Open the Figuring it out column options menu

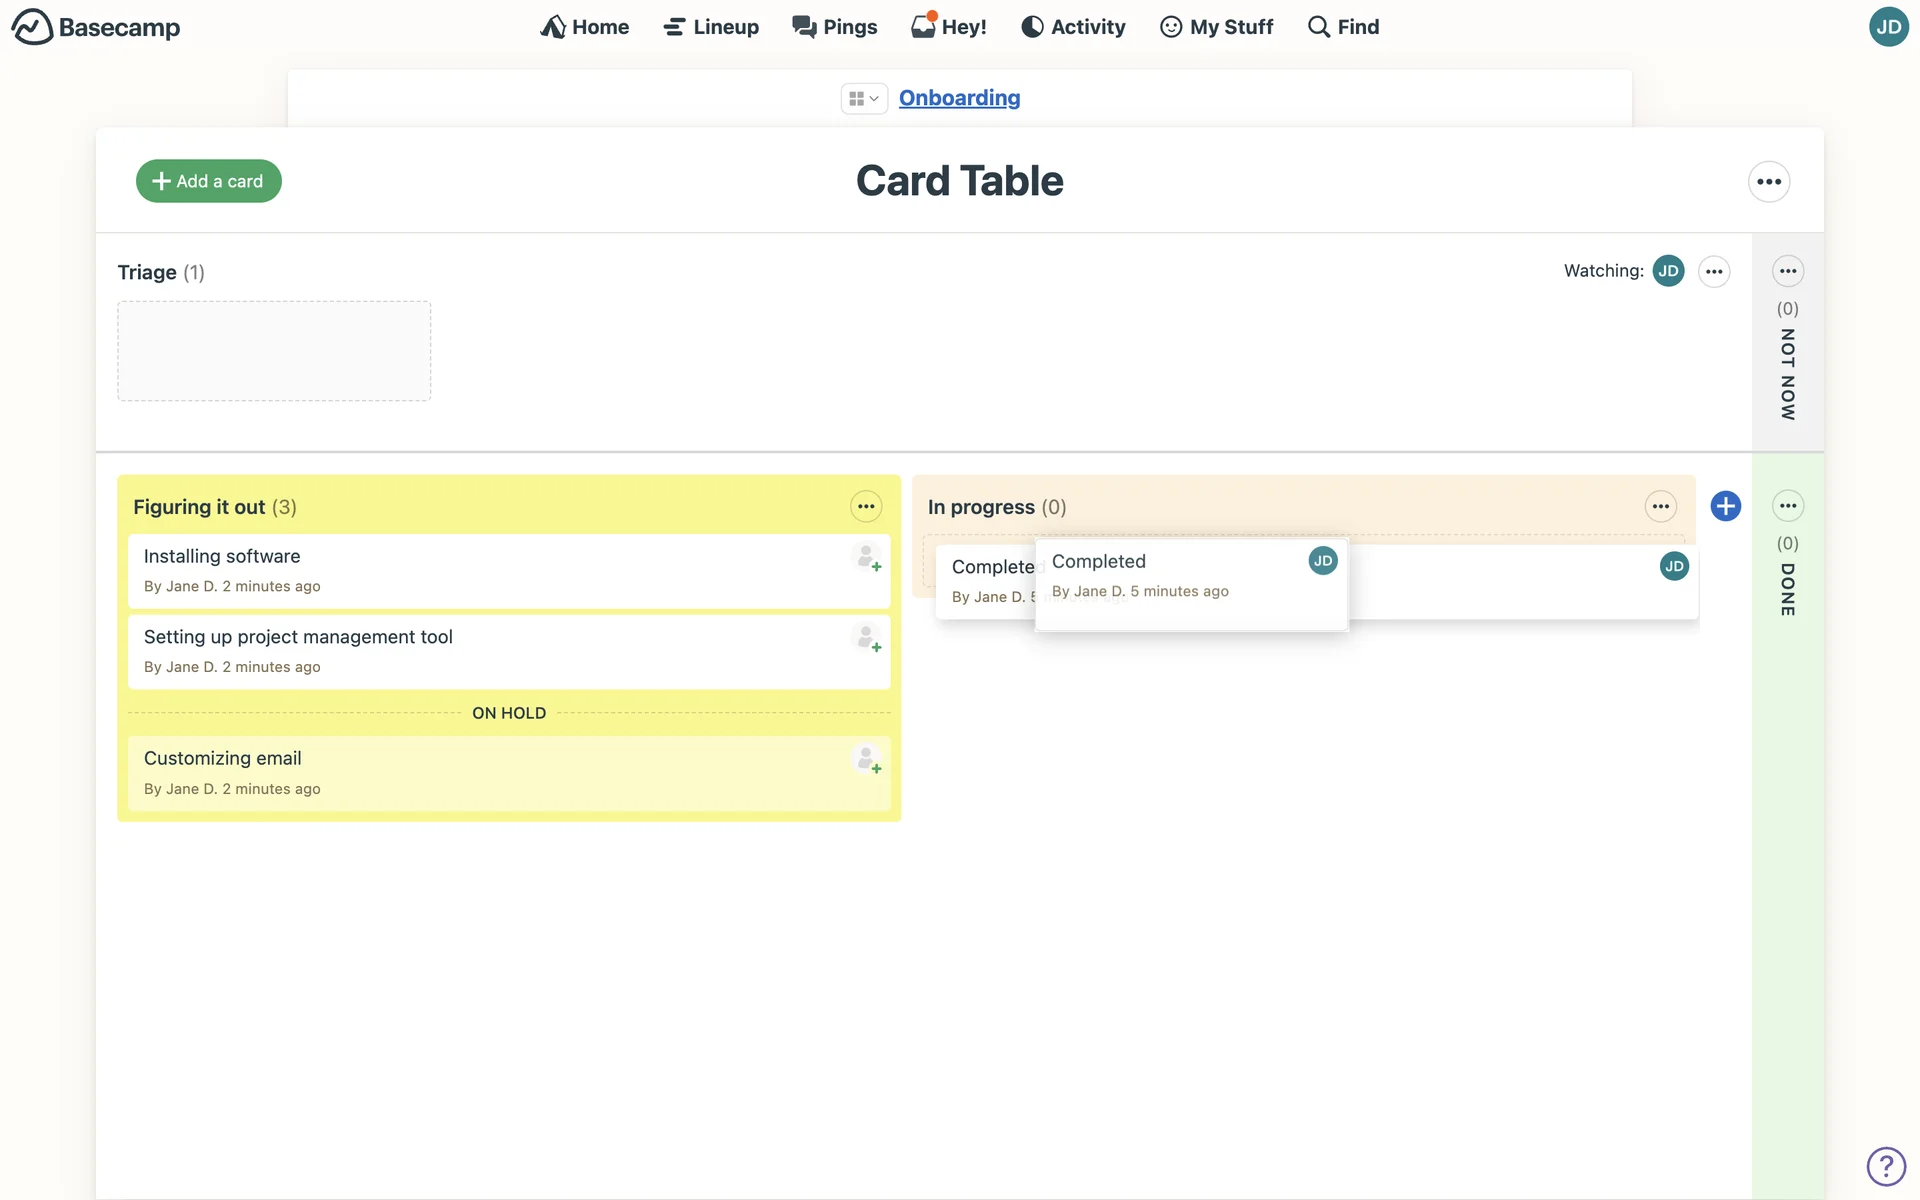click(866, 507)
